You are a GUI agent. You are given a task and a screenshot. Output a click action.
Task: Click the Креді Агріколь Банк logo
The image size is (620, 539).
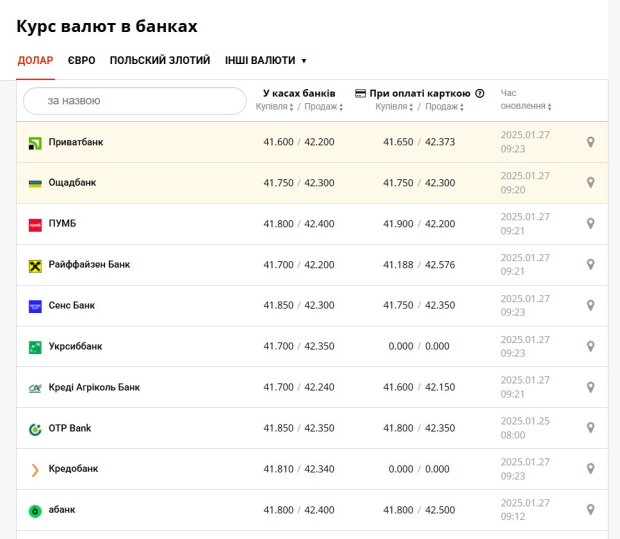[35, 389]
